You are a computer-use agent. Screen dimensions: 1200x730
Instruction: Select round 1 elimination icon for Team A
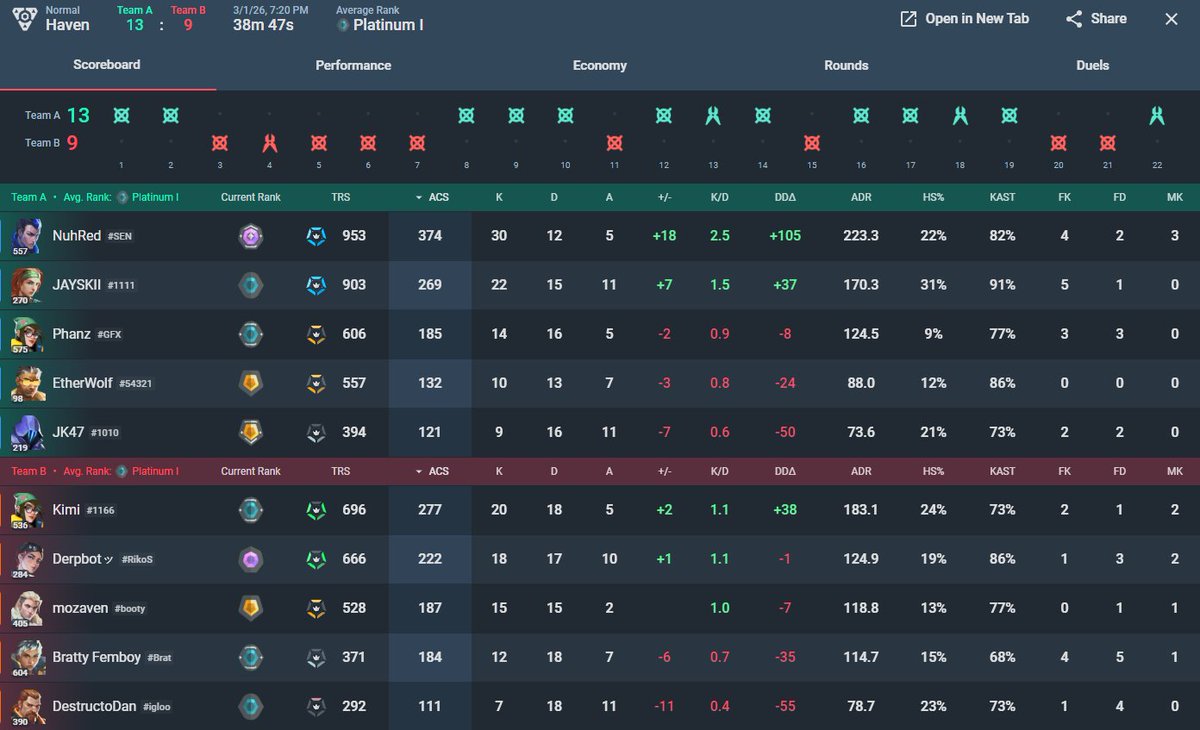click(x=121, y=115)
